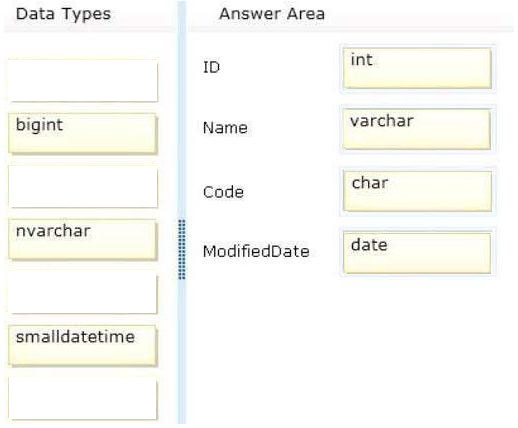Viewport: 518px width, 428px height.
Task: Click the date answer box for ModifiedDate
Action: pos(417,253)
